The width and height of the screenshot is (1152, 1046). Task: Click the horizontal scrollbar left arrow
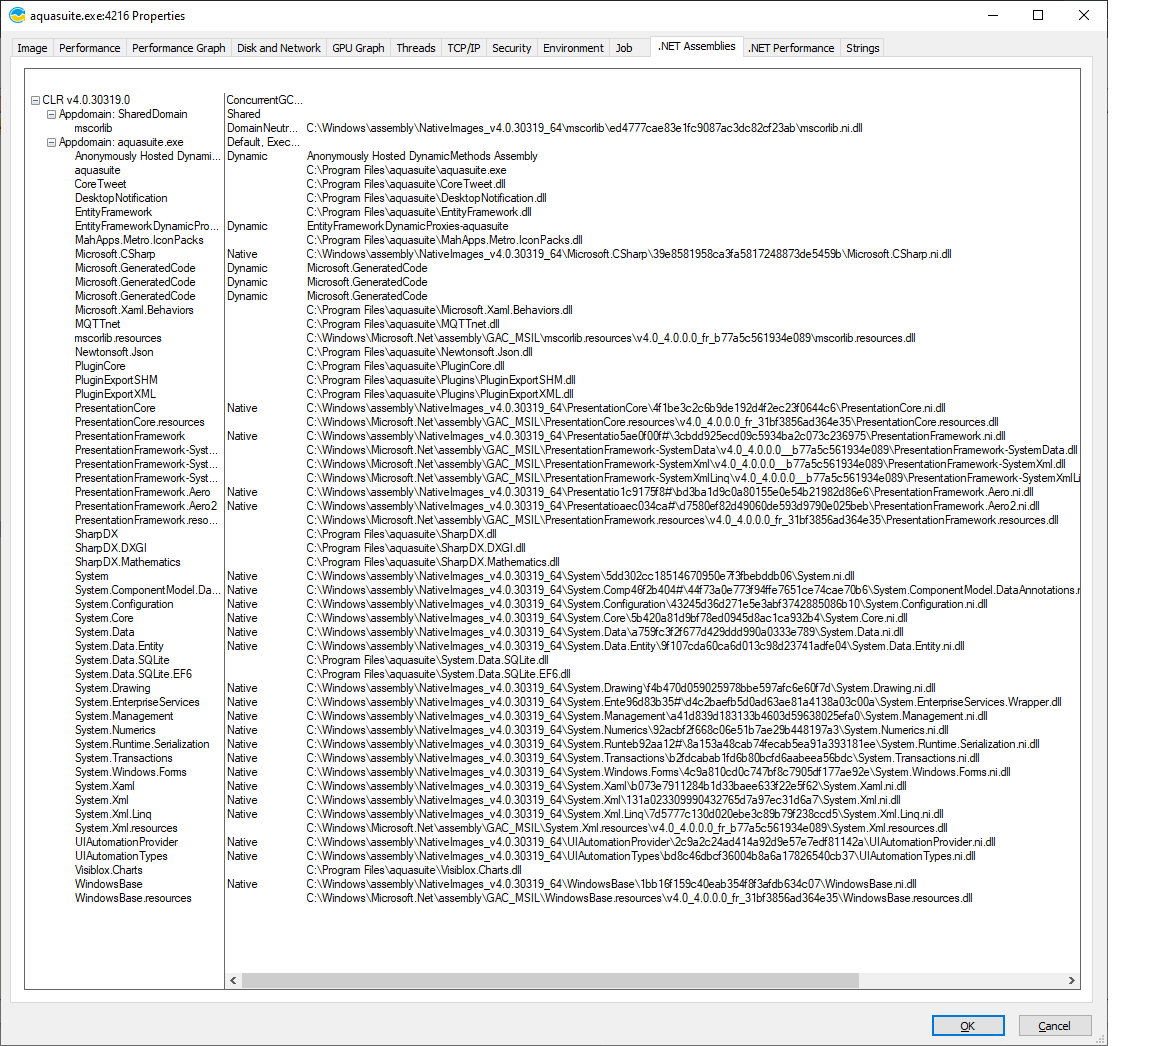(234, 981)
